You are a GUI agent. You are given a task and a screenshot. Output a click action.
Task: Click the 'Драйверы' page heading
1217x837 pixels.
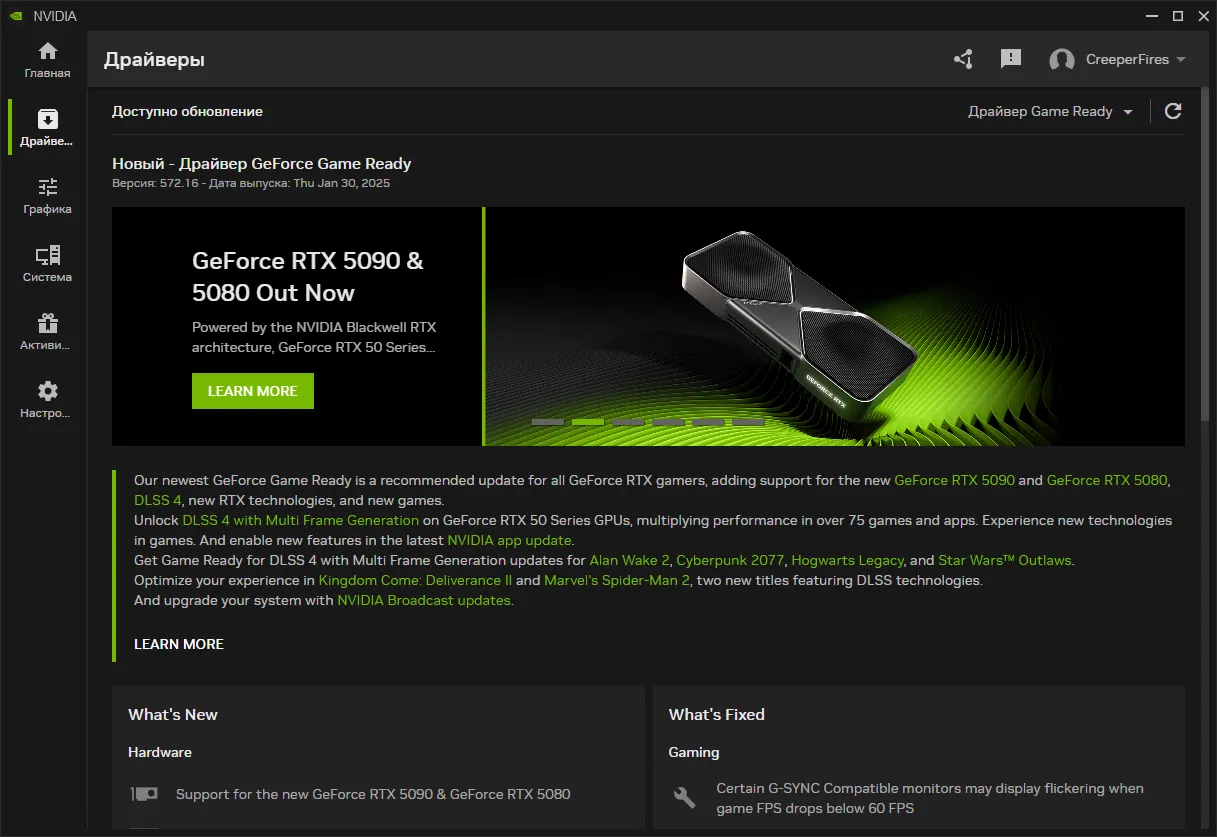click(x=154, y=60)
